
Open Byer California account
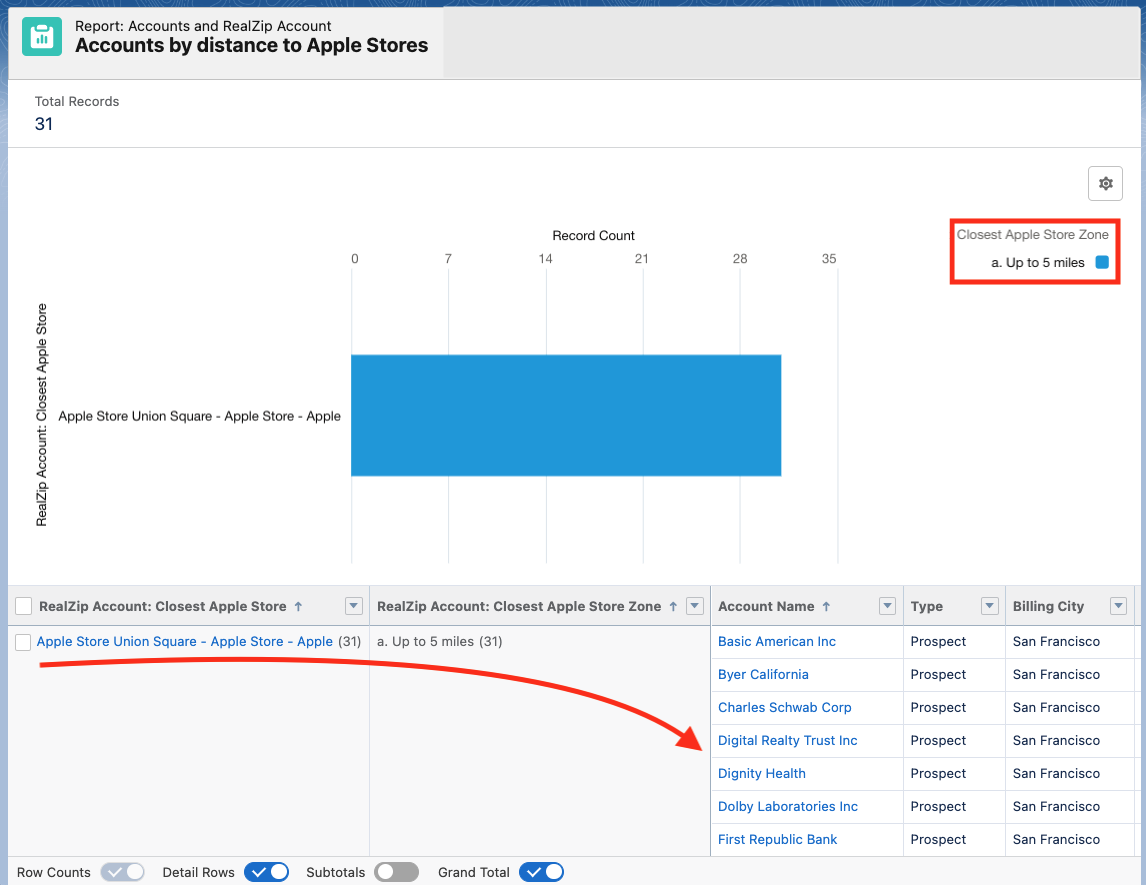(x=763, y=675)
